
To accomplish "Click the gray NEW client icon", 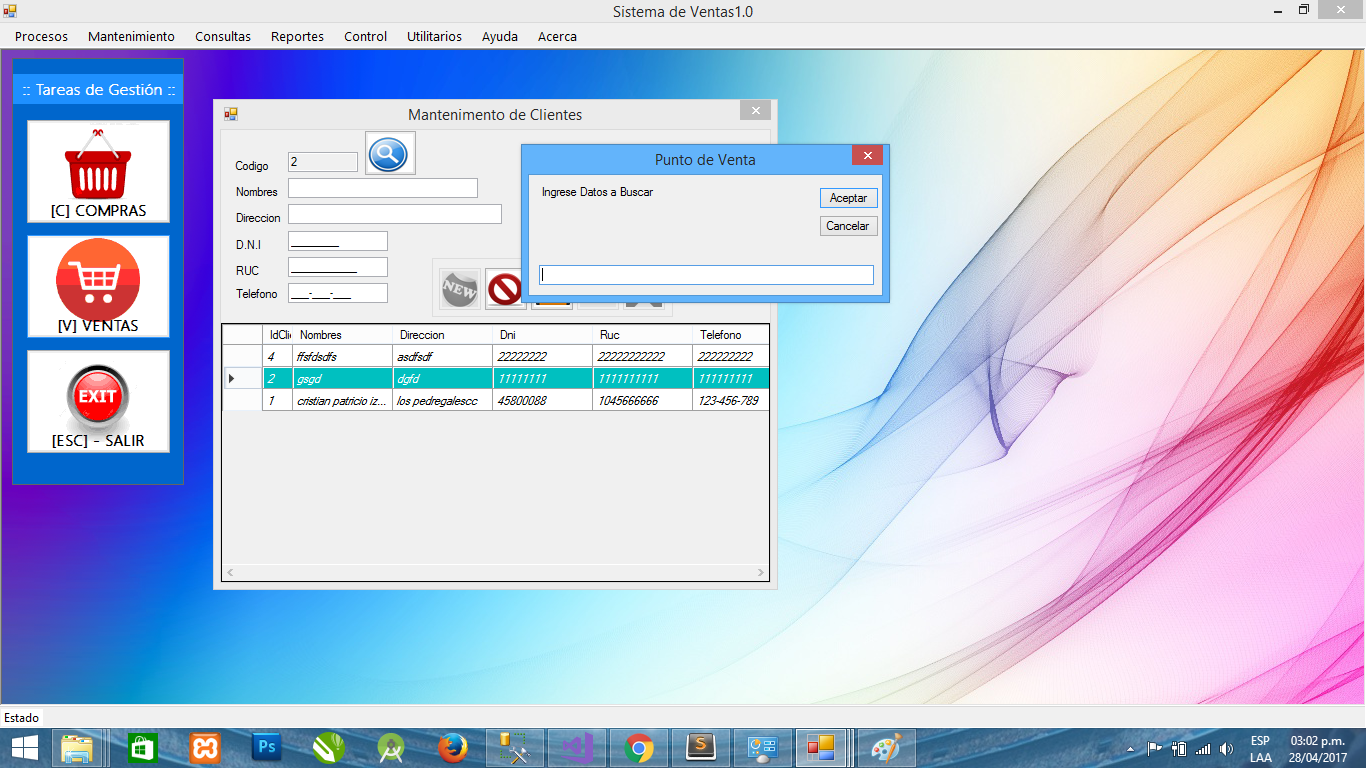I will [x=459, y=289].
